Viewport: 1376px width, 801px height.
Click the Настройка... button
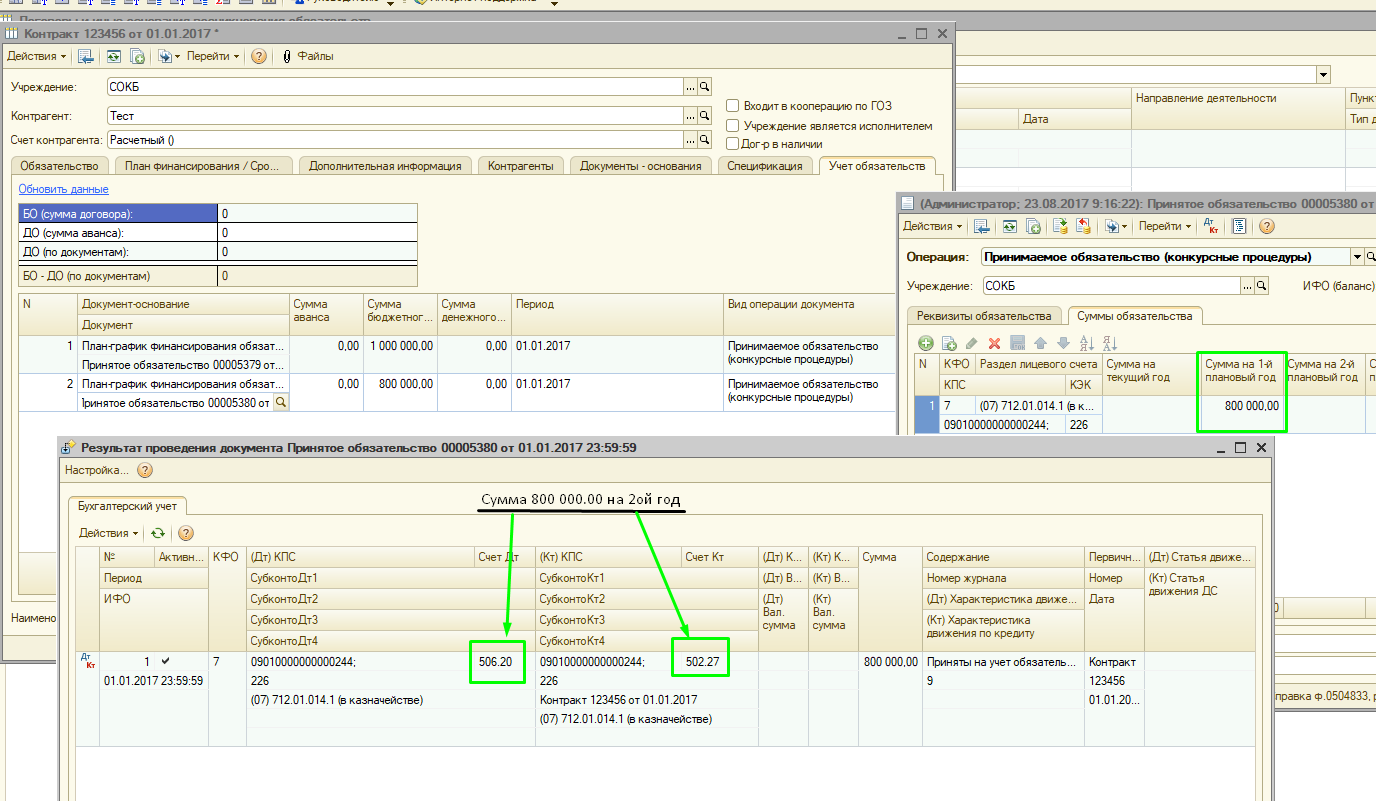pyautogui.click(x=96, y=470)
